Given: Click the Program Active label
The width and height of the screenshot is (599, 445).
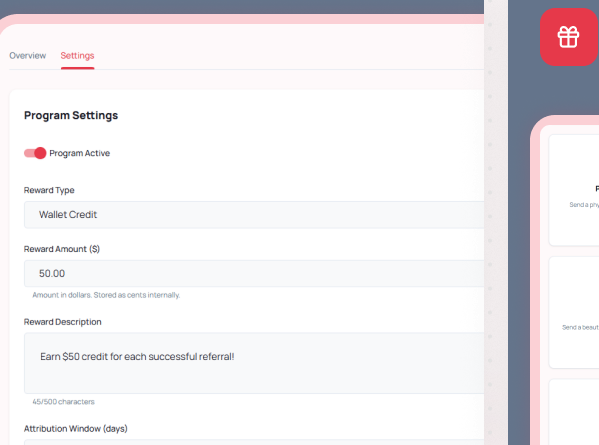Looking at the screenshot, I should 79,153.
